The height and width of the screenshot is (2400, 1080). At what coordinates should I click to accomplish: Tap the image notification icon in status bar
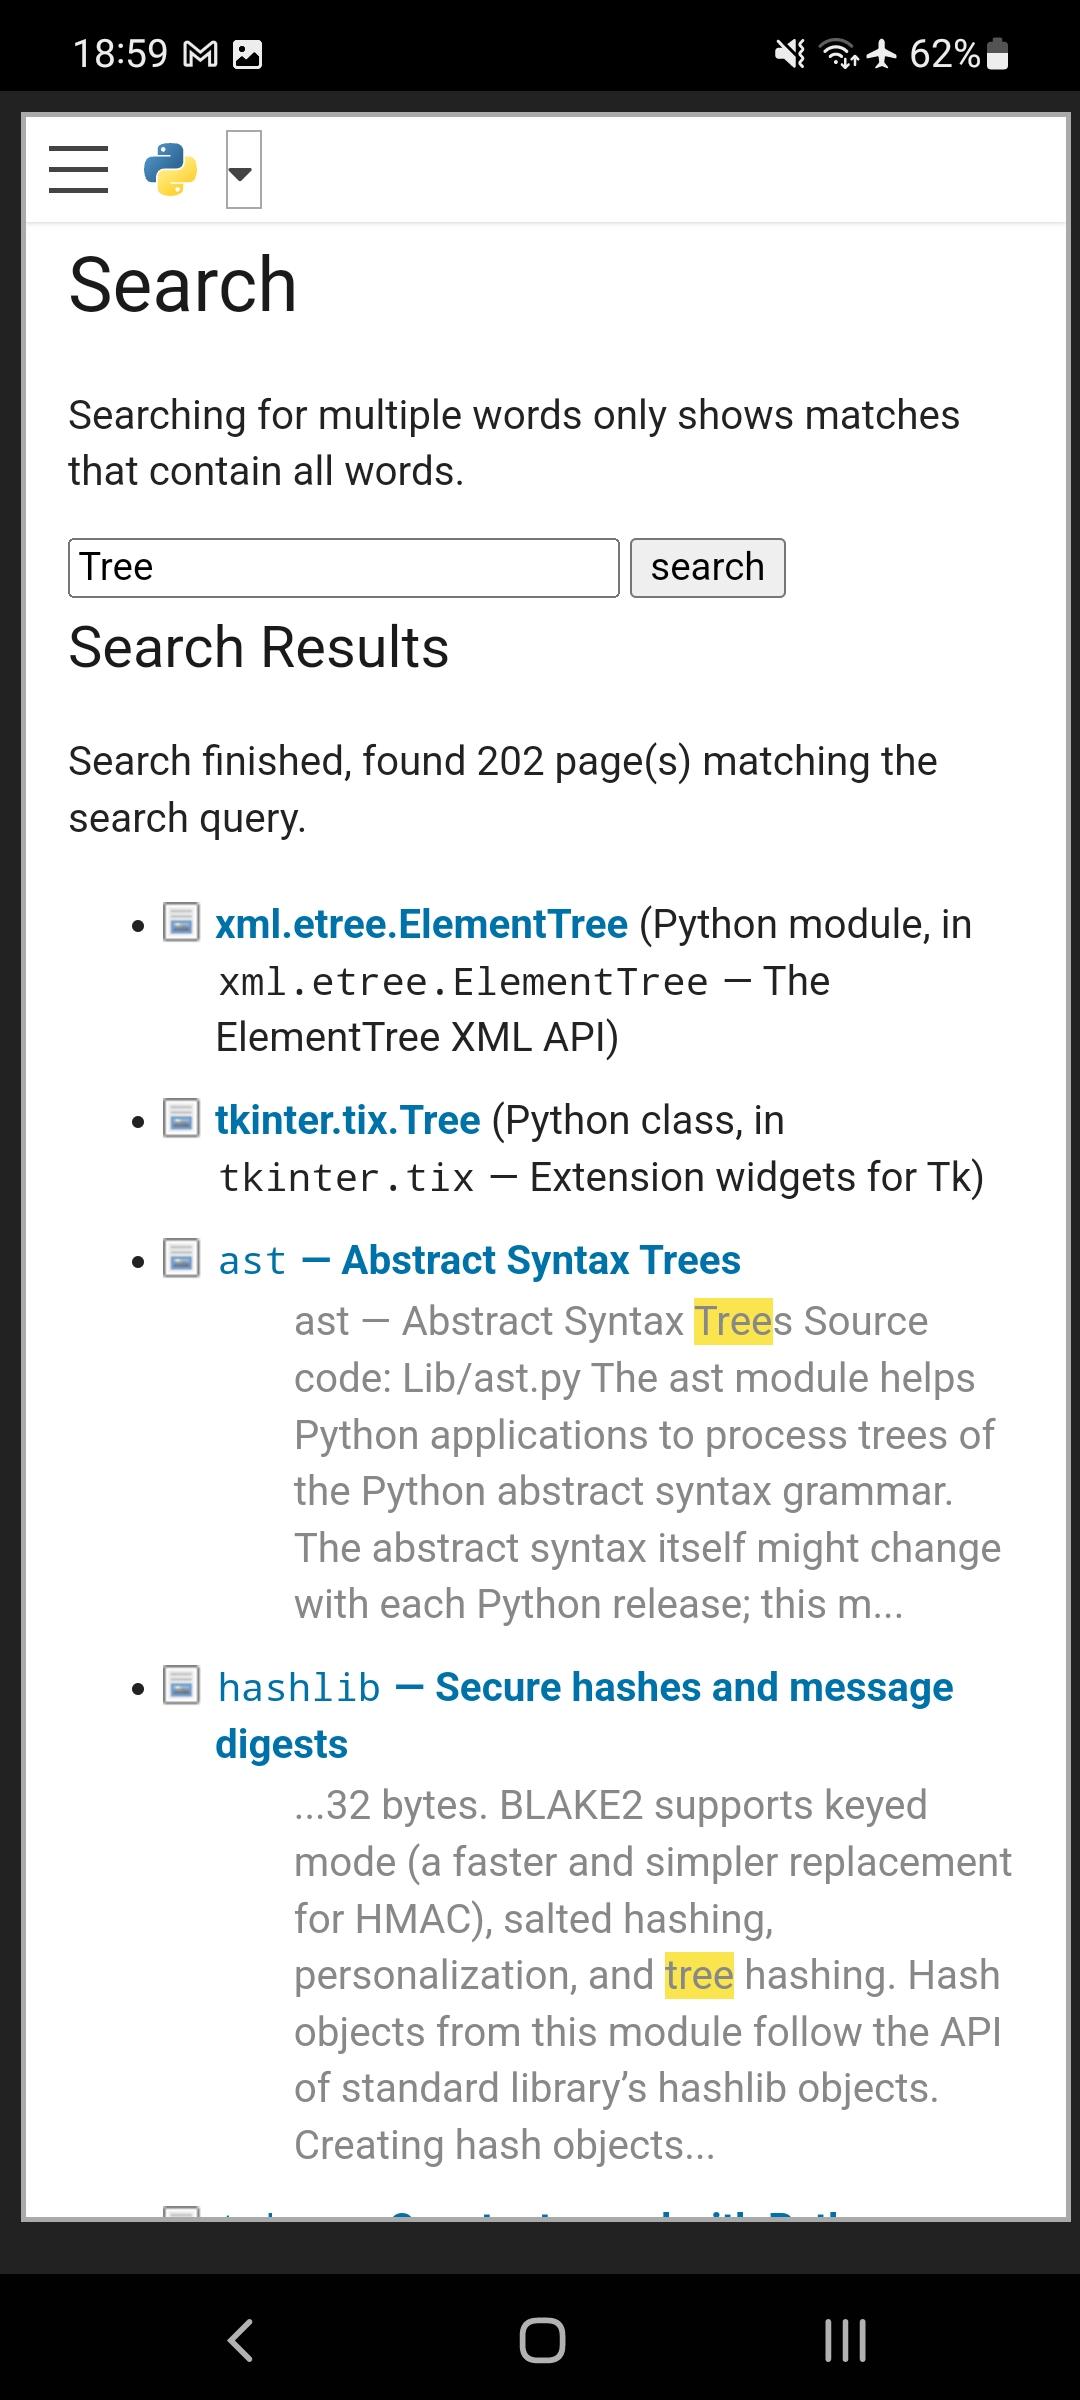pyautogui.click(x=247, y=54)
